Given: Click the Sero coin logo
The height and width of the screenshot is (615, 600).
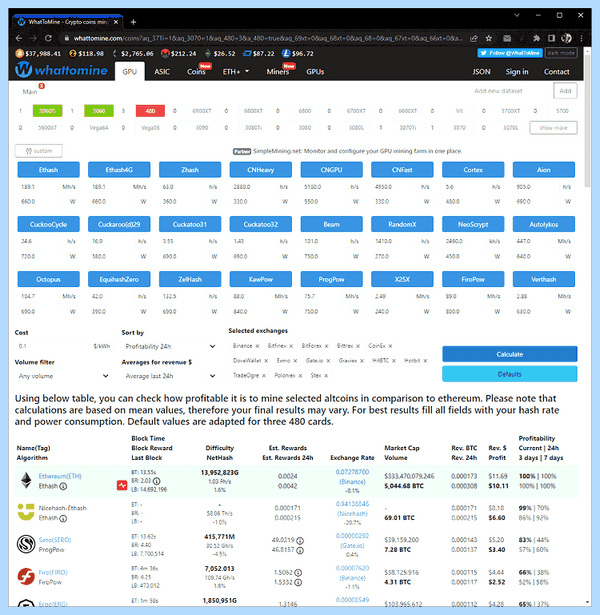Looking at the screenshot, I should coord(26,544).
